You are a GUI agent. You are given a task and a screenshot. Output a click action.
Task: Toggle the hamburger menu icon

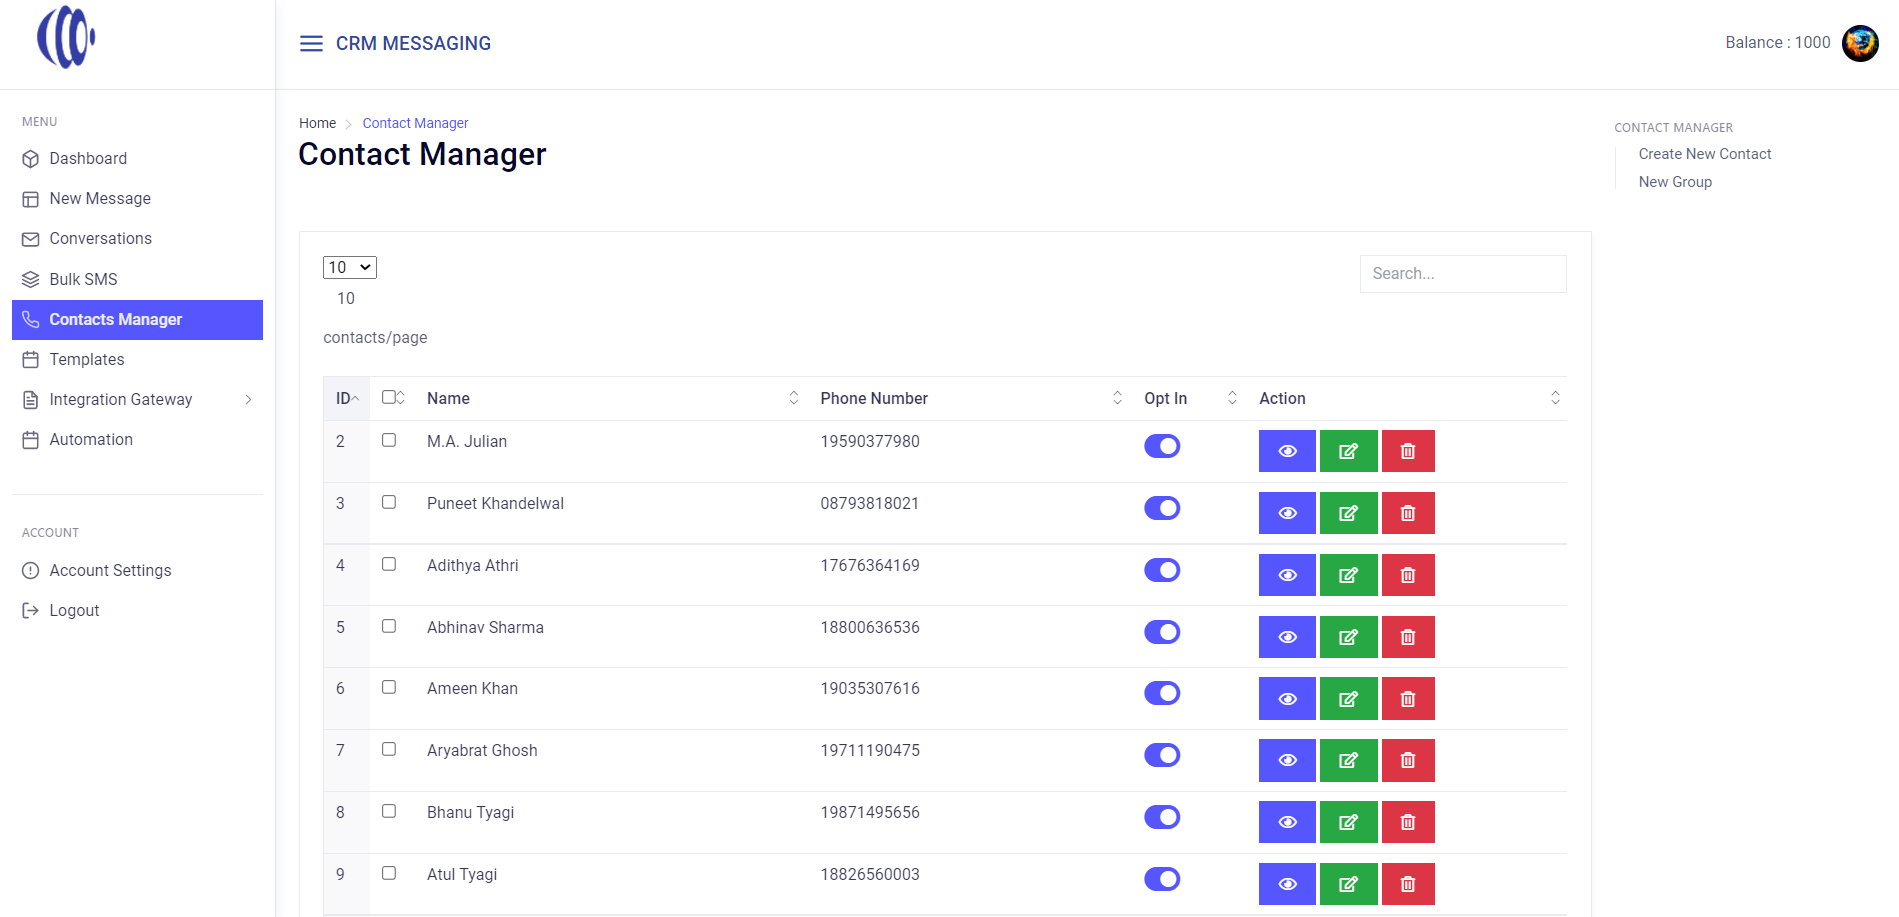point(311,43)
